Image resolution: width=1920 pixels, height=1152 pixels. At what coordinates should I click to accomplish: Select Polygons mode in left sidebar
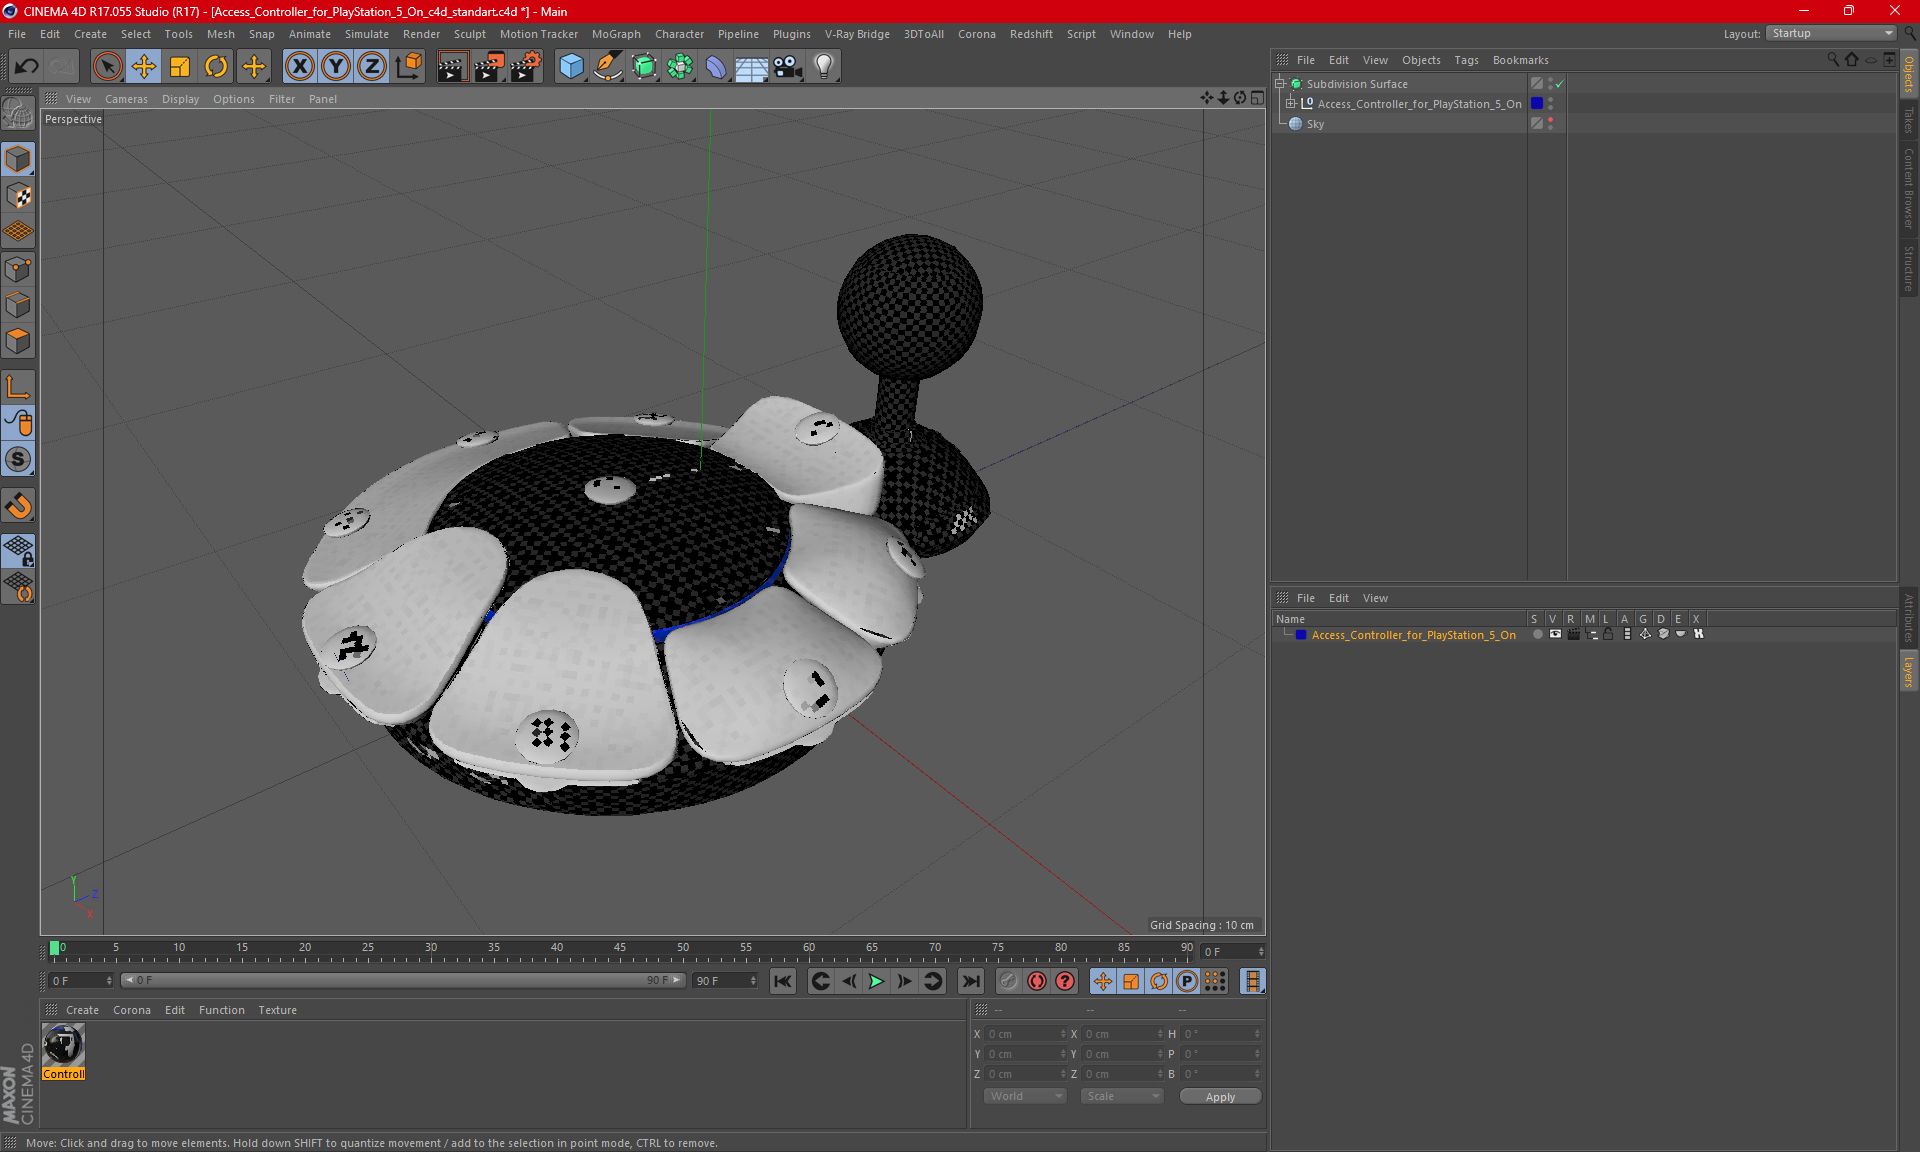(x=18, y=341)
